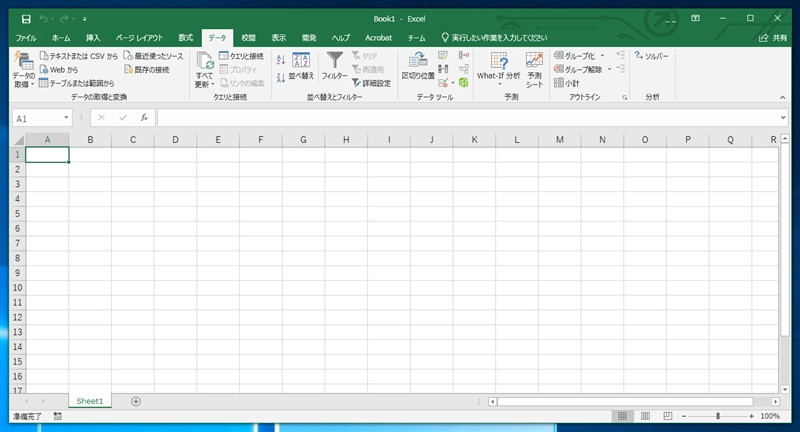Toggle the Filter (フィルター) funnel
The width and height of the screenshot is (800, 432).
pyautogui.click(x=335, y=65)
